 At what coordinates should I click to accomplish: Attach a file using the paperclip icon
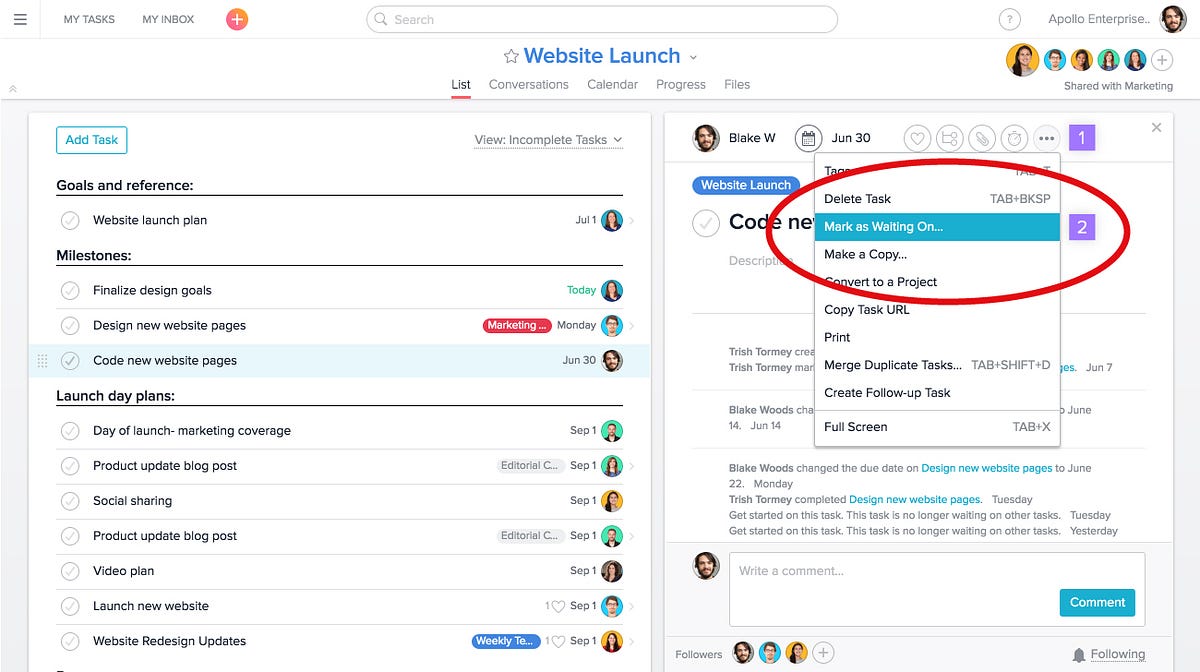coord(982,138)
